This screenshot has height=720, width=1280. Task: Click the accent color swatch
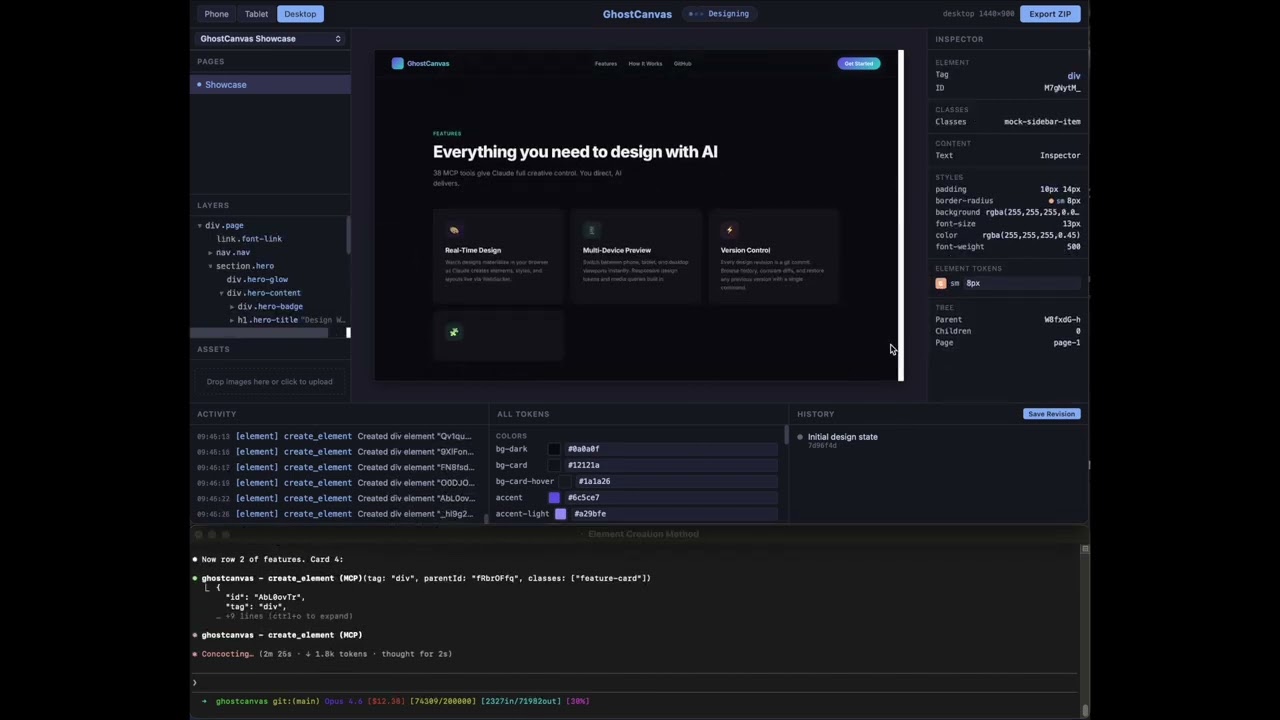pos(554,498)
